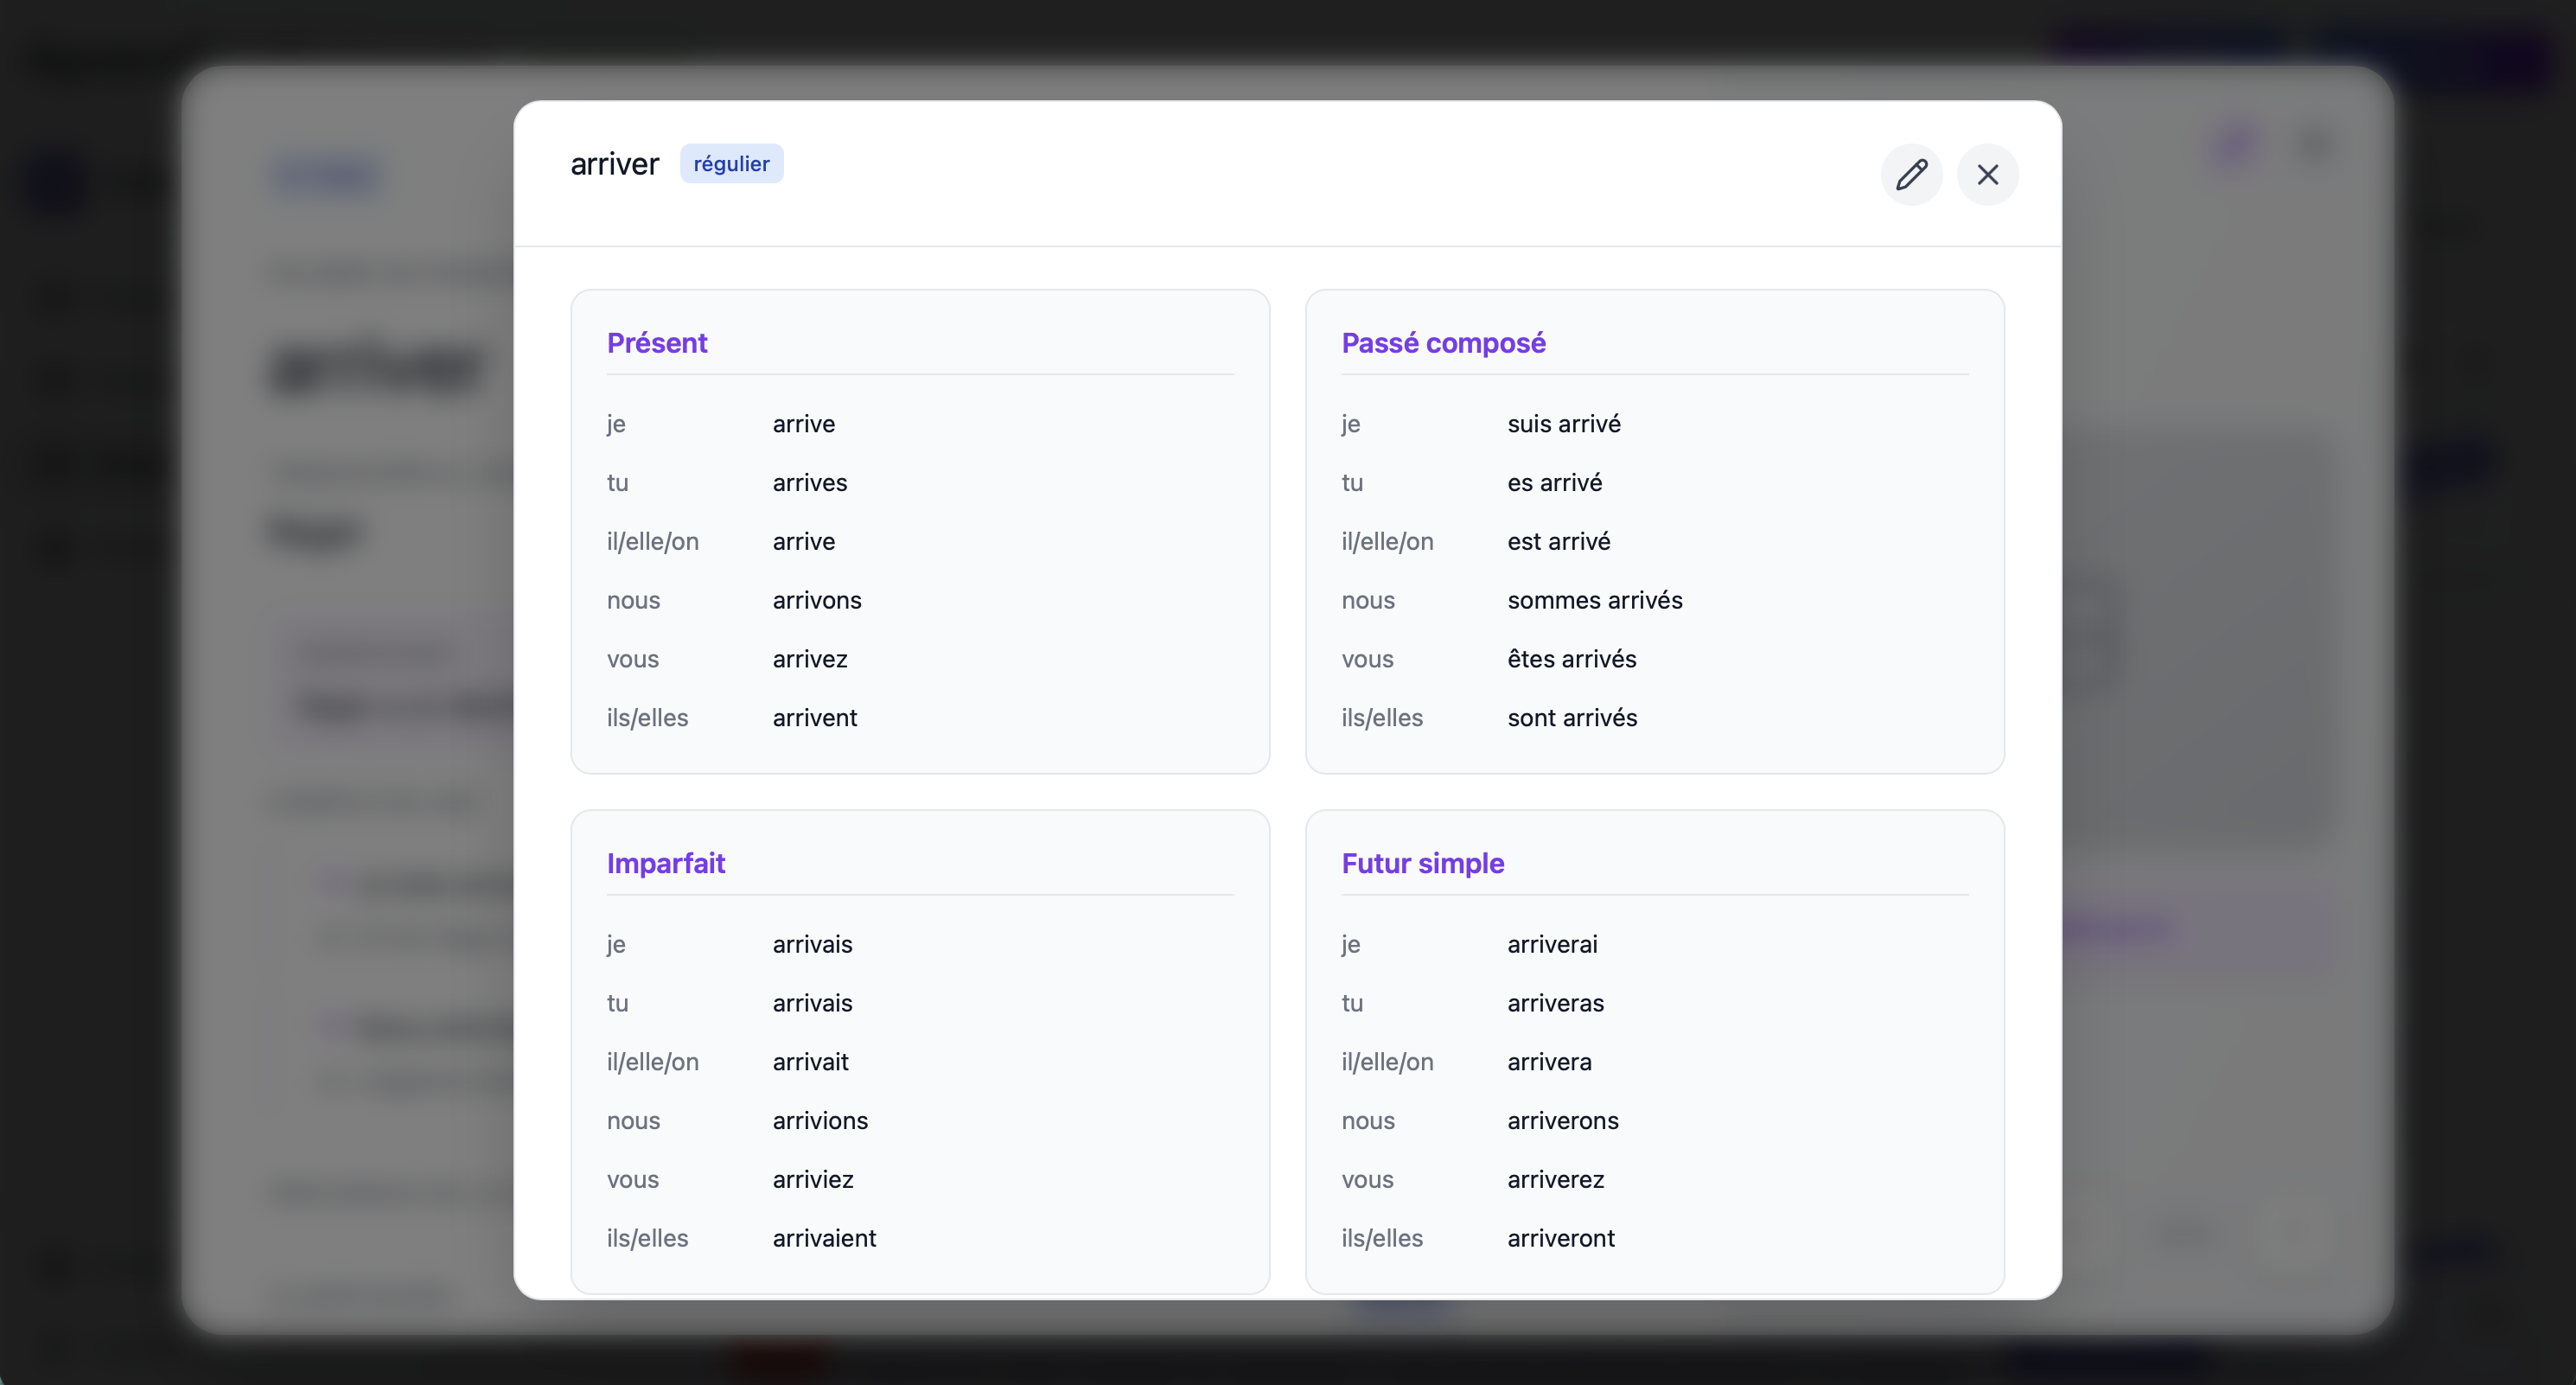2576x1385 pixels.
Task: Select the Présent form arrivent
Action: (814, 718)
